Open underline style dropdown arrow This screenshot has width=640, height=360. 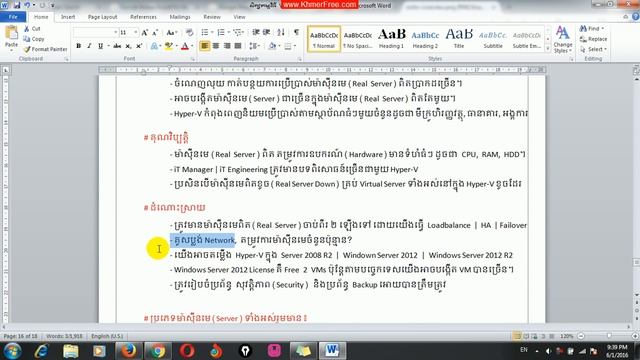[x=108, y=46]
